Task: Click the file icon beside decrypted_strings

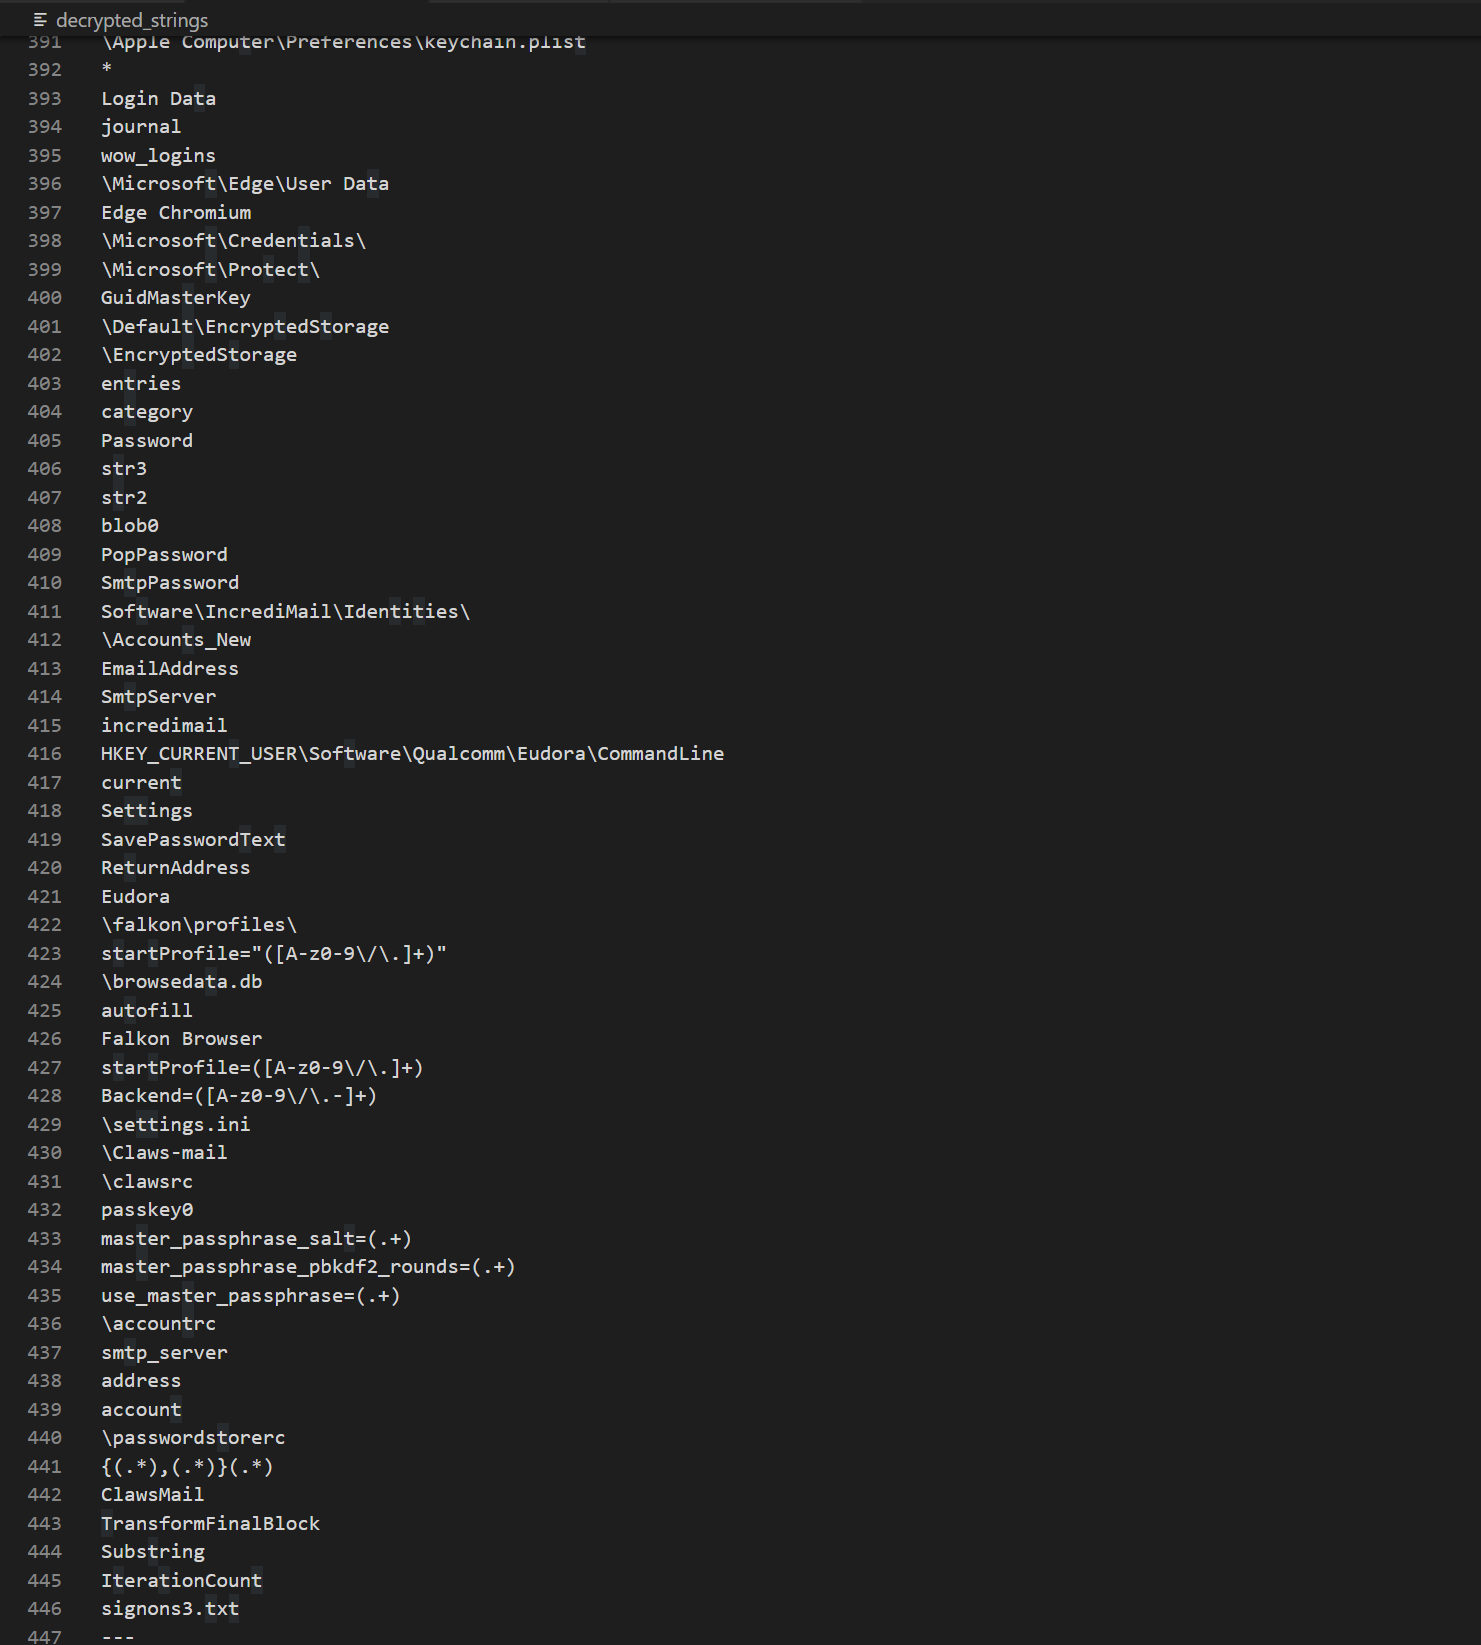Action: (40, 20)
